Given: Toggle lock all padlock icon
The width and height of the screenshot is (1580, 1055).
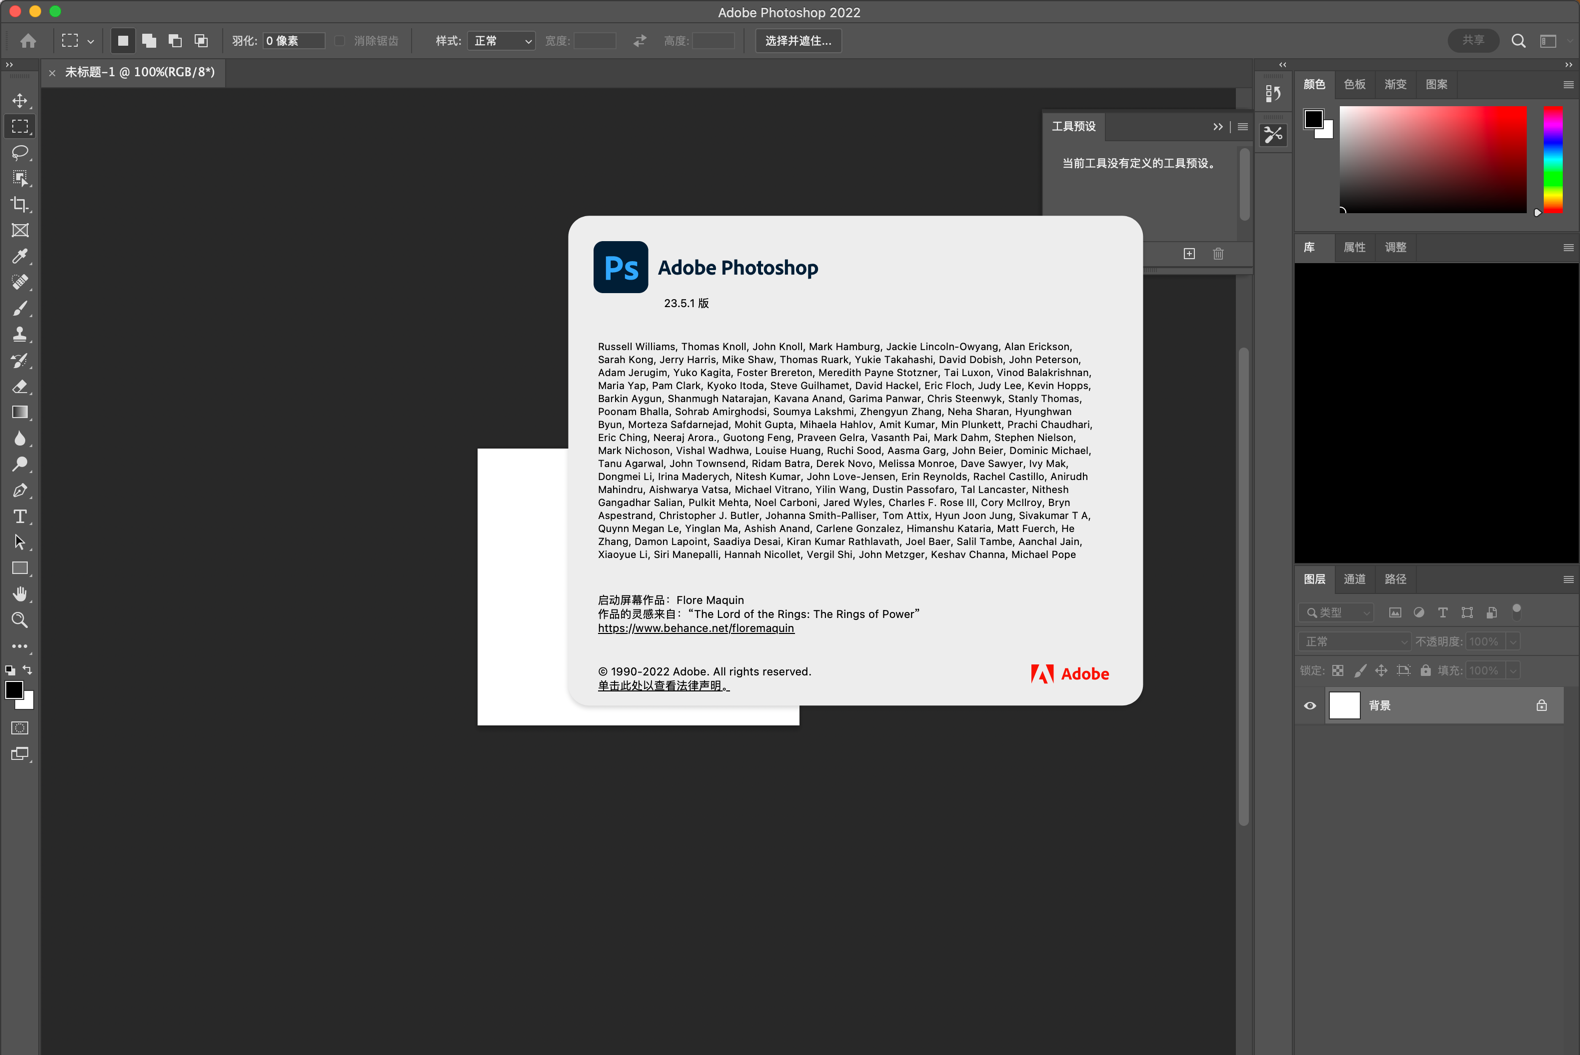Looking at the screenshot, I should (1426, 671).
